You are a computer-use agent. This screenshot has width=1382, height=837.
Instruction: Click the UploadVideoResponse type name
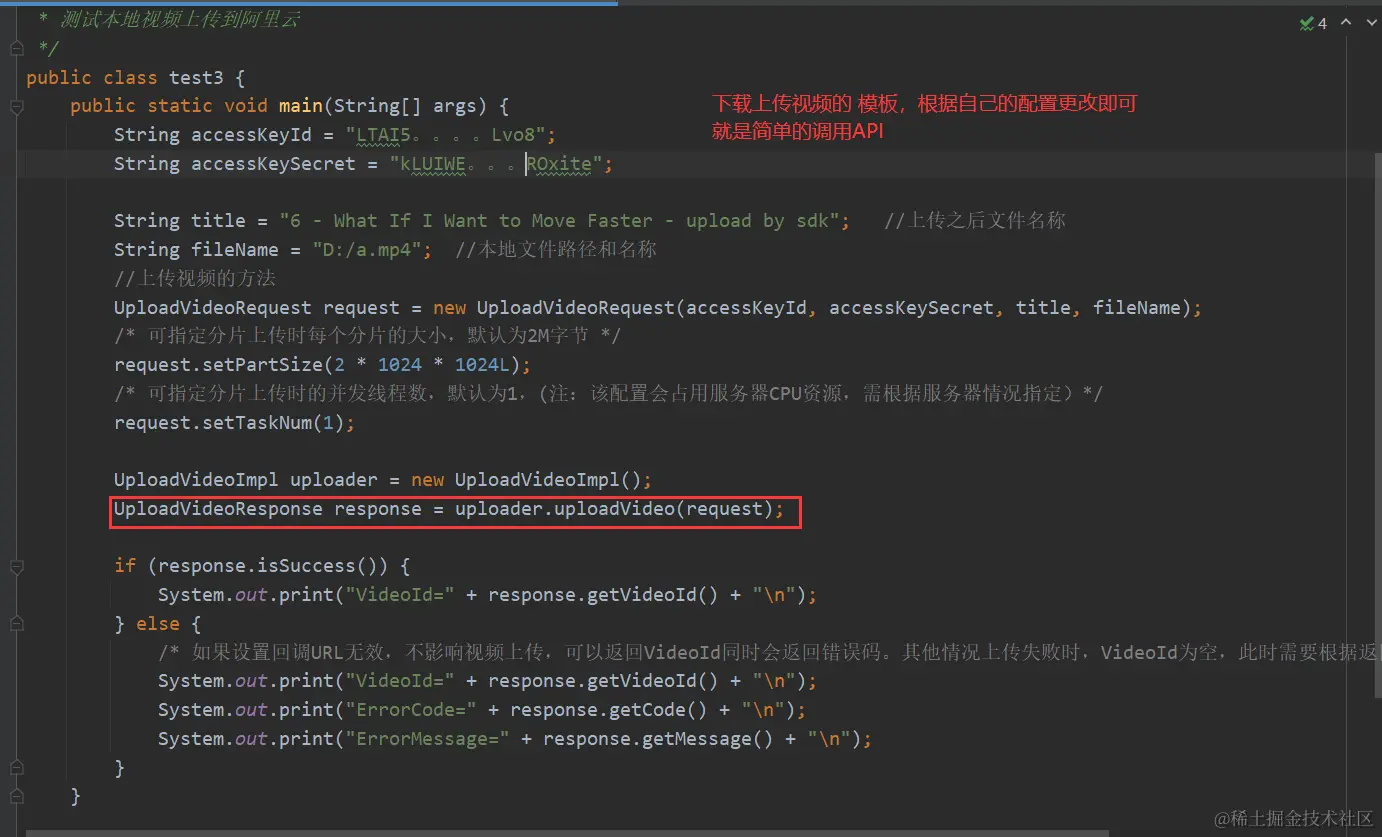click(x=218, y=509)
